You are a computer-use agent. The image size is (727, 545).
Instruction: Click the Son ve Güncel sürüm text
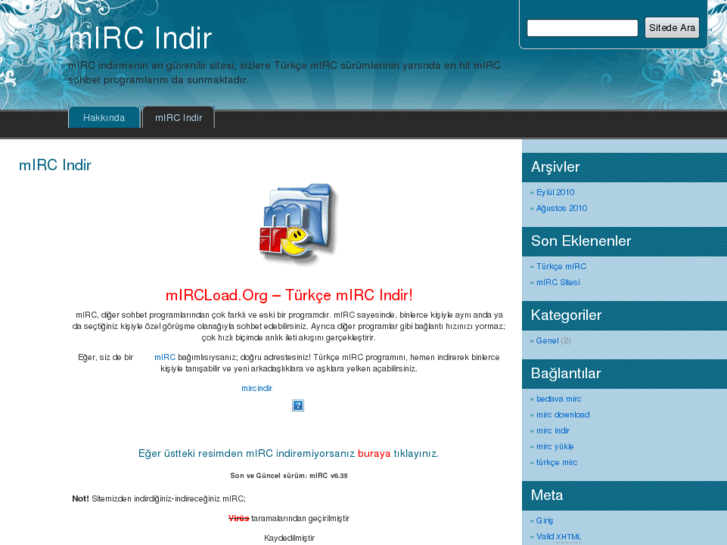(x=289, y=475)
